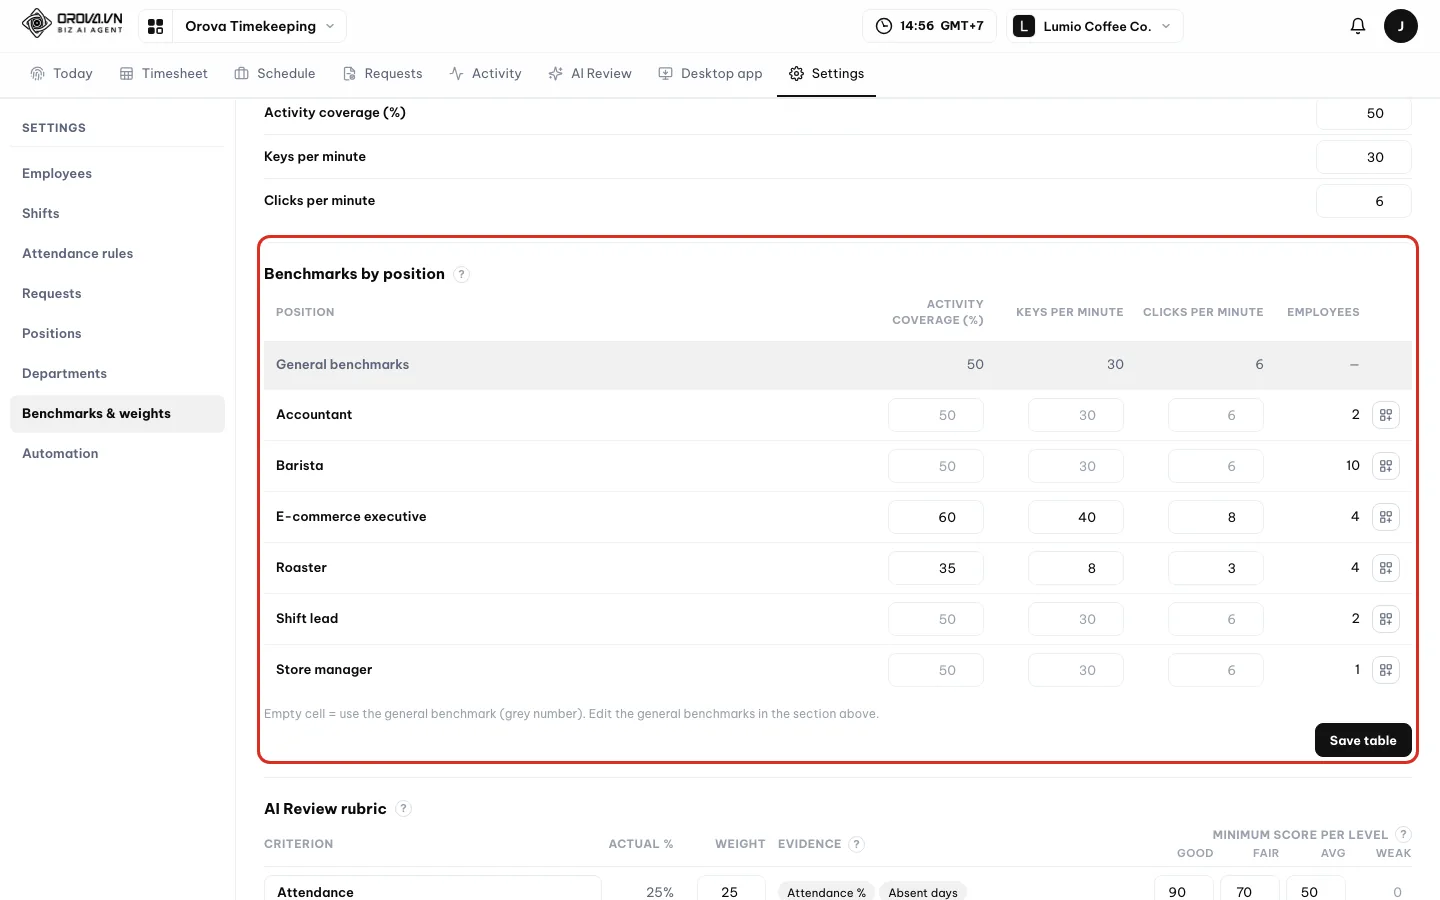This screenshot has height=900, width=1440.
Task: Click the help icon for Minimum score per level
Action: click(x=1403, y=834)
